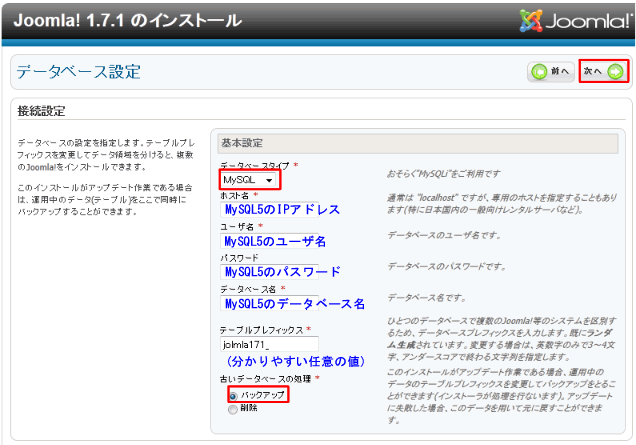Click the データベースのパスワードです hint text
Image resolution: width=636 pixels, height=445 pixels.
447,267
